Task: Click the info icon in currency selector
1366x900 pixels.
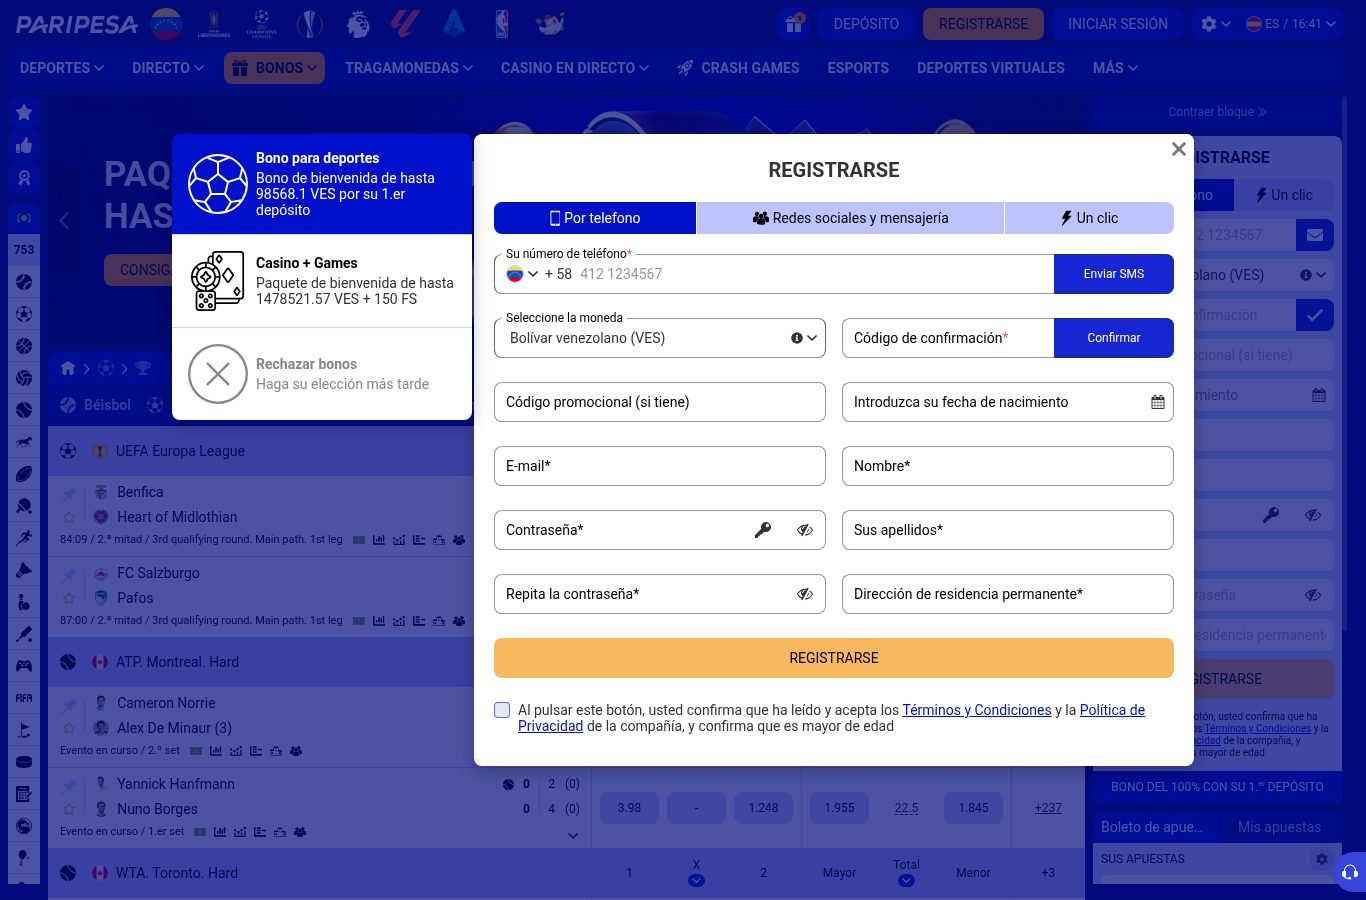Action: pyautogui.click(x=797, y=338)
